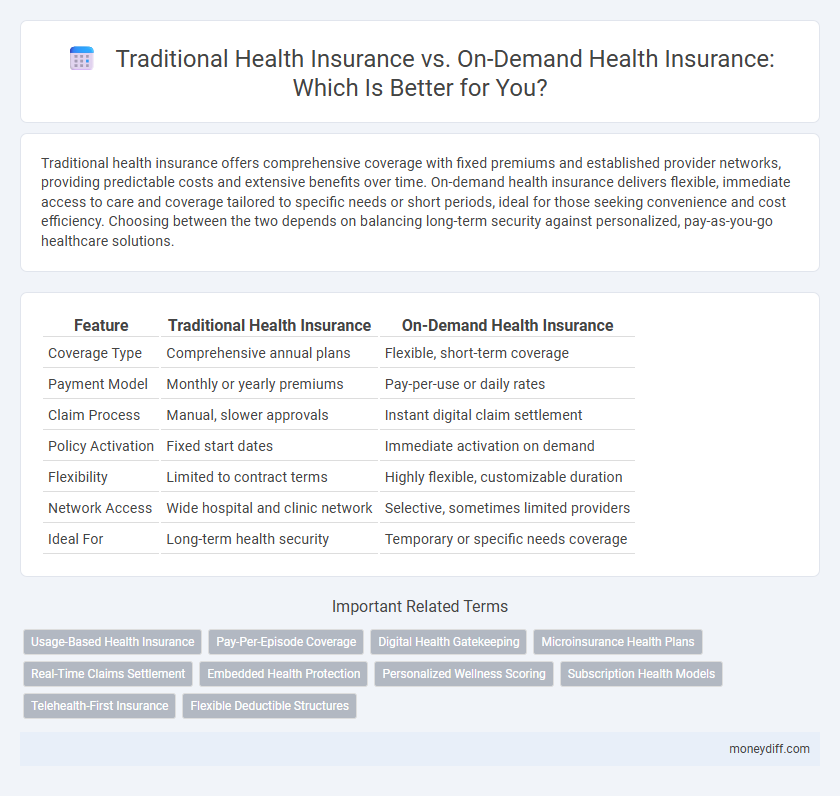This screenshot has width=840, height=796.
Task: Select the Microinsurance Health Plans tag
Action: pos(617,642)
